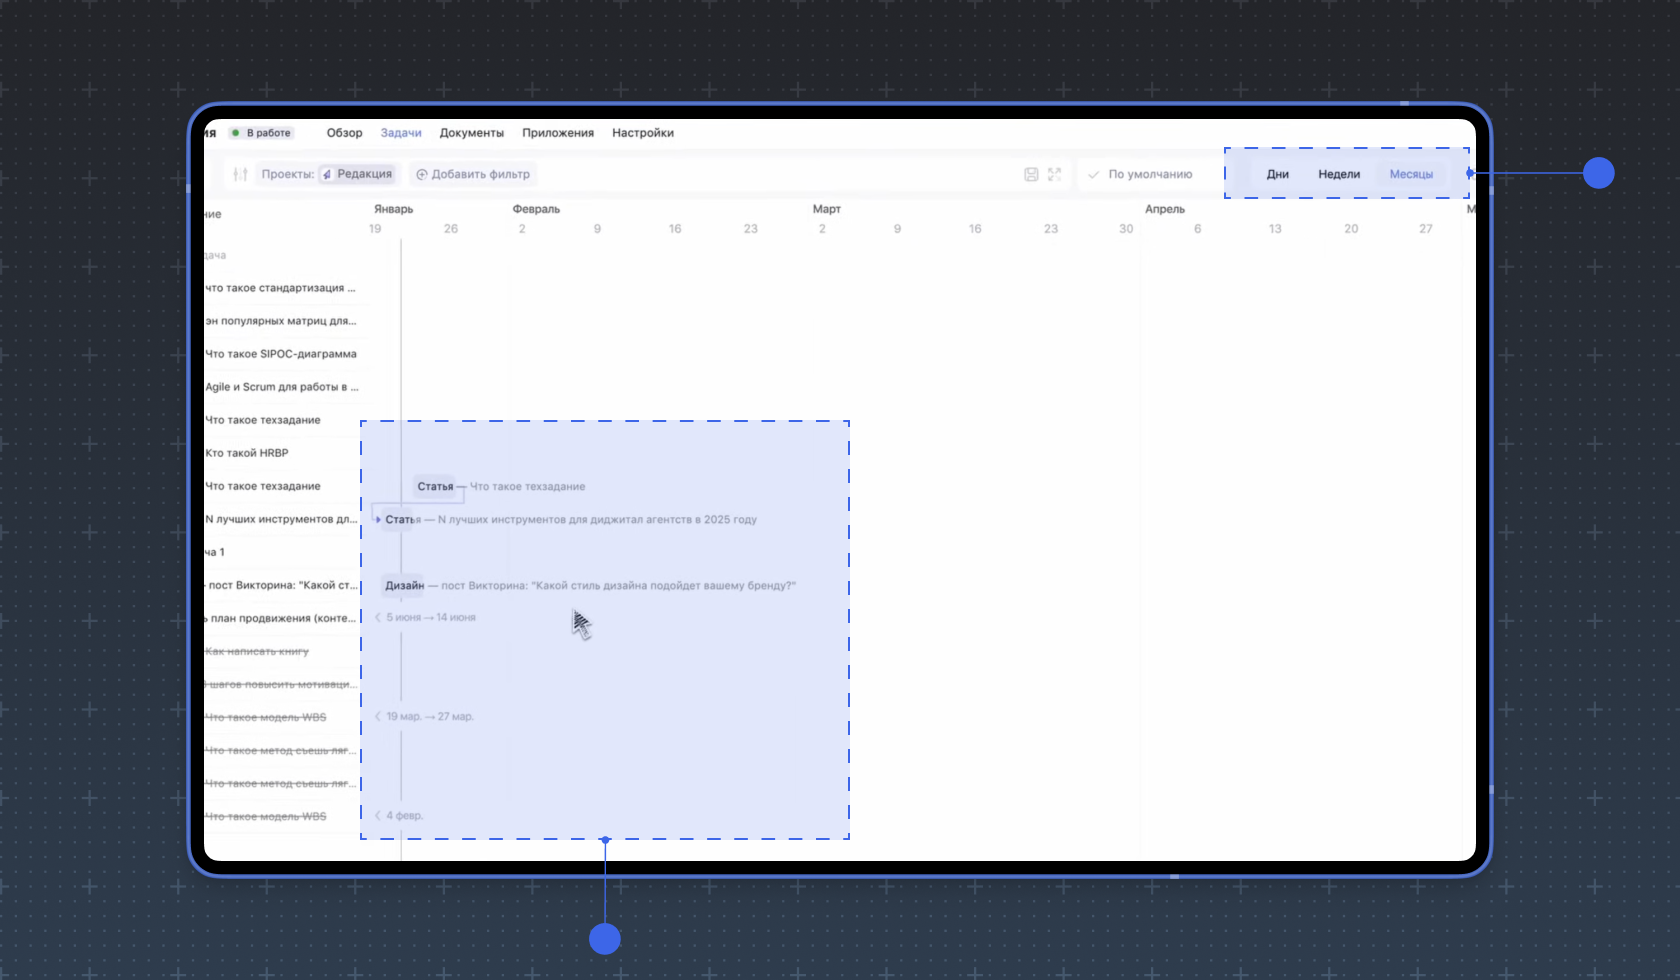1680x980 pixels.
Task: Click the left arrow beside 4 февр.
Action: (x=378, y=815)
